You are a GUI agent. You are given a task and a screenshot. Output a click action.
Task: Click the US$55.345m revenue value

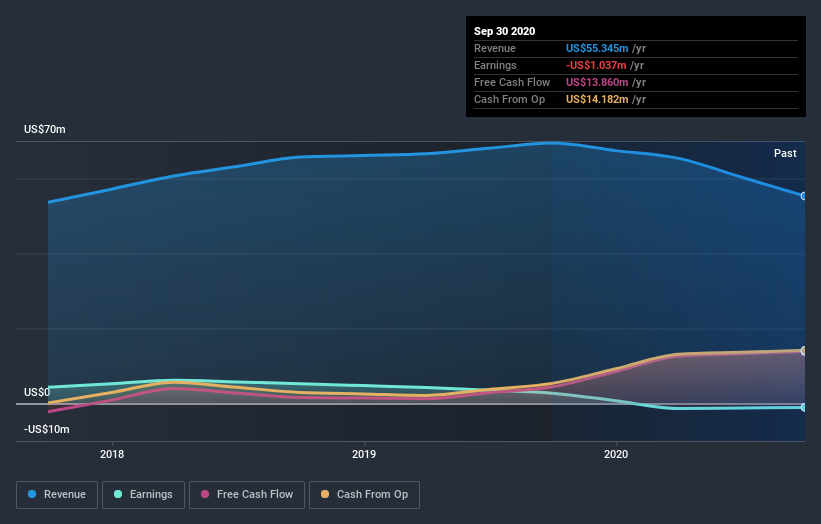[x=597, y=48]
